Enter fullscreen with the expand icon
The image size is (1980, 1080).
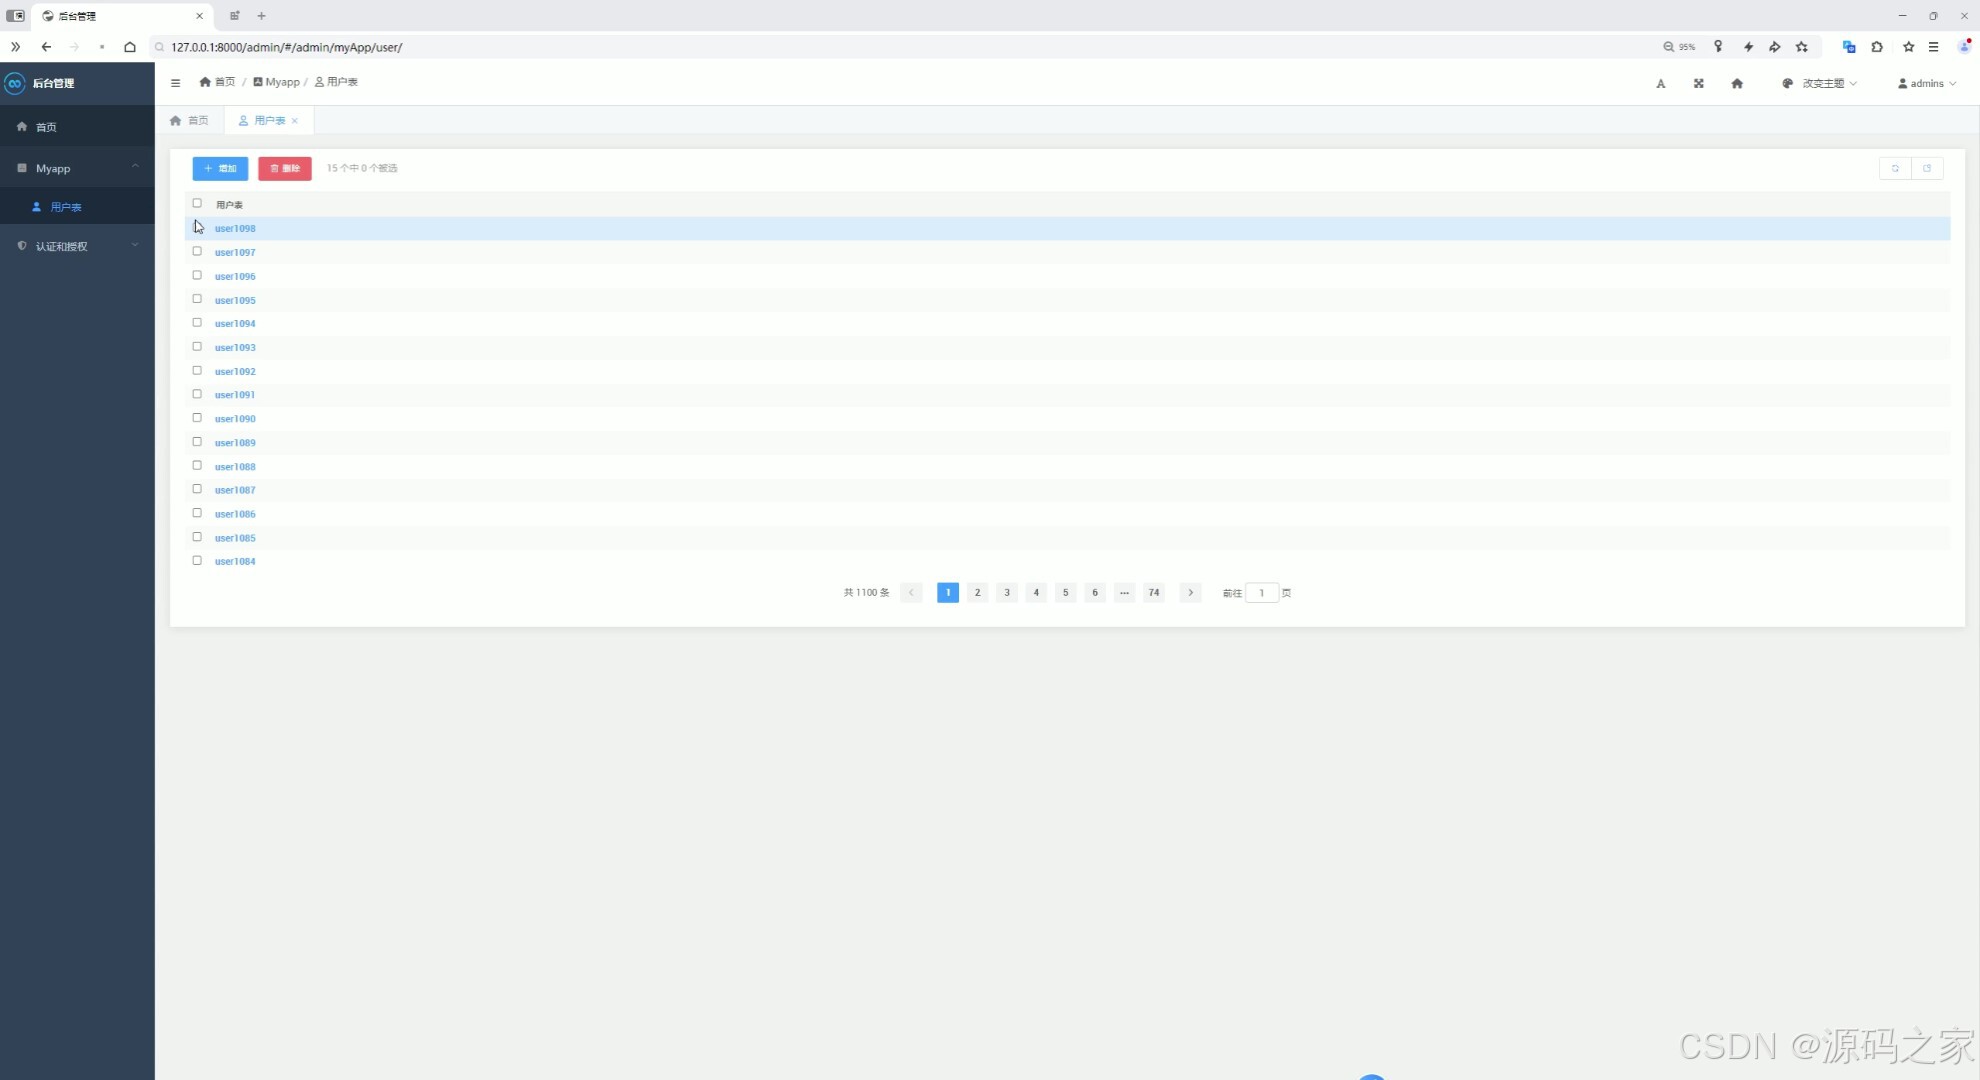point(1698,84)
